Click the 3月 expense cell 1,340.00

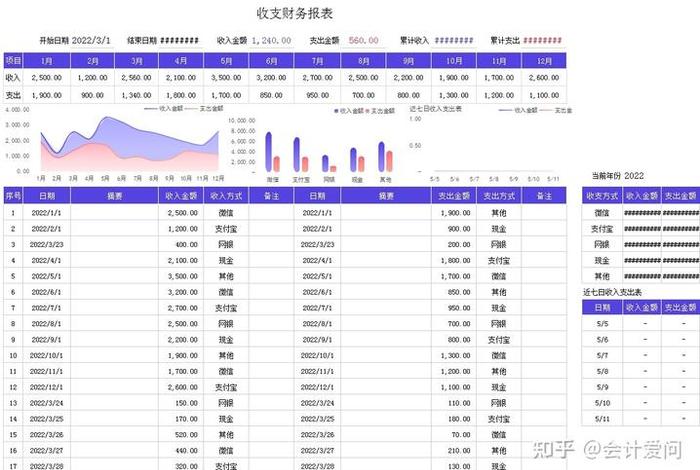tap(137, 95)
